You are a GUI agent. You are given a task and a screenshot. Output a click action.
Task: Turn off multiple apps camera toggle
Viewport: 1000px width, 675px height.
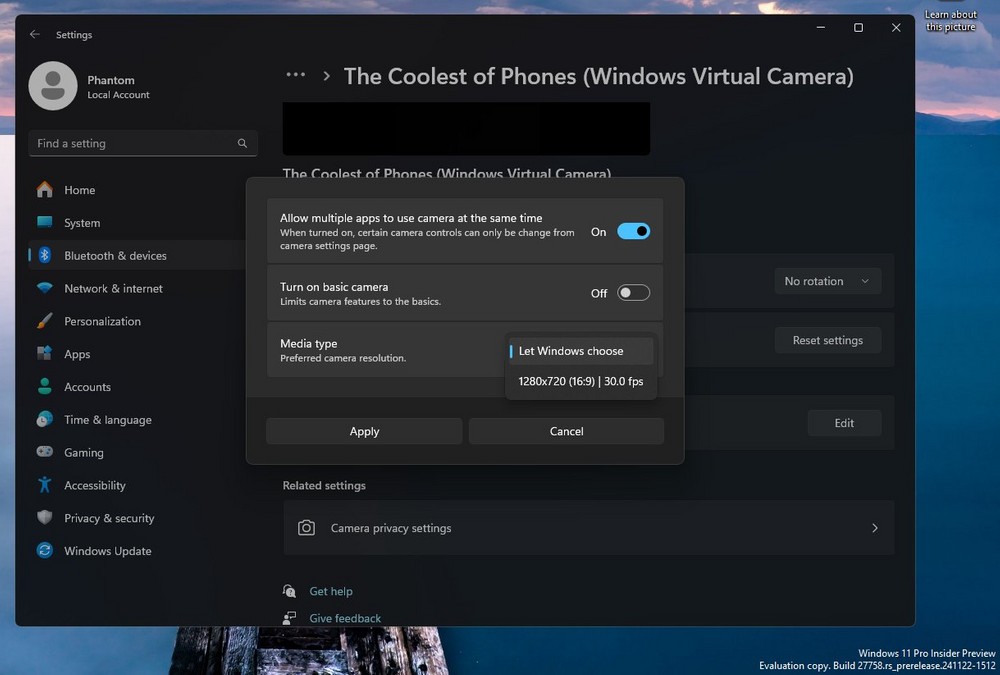click(633, 232)
